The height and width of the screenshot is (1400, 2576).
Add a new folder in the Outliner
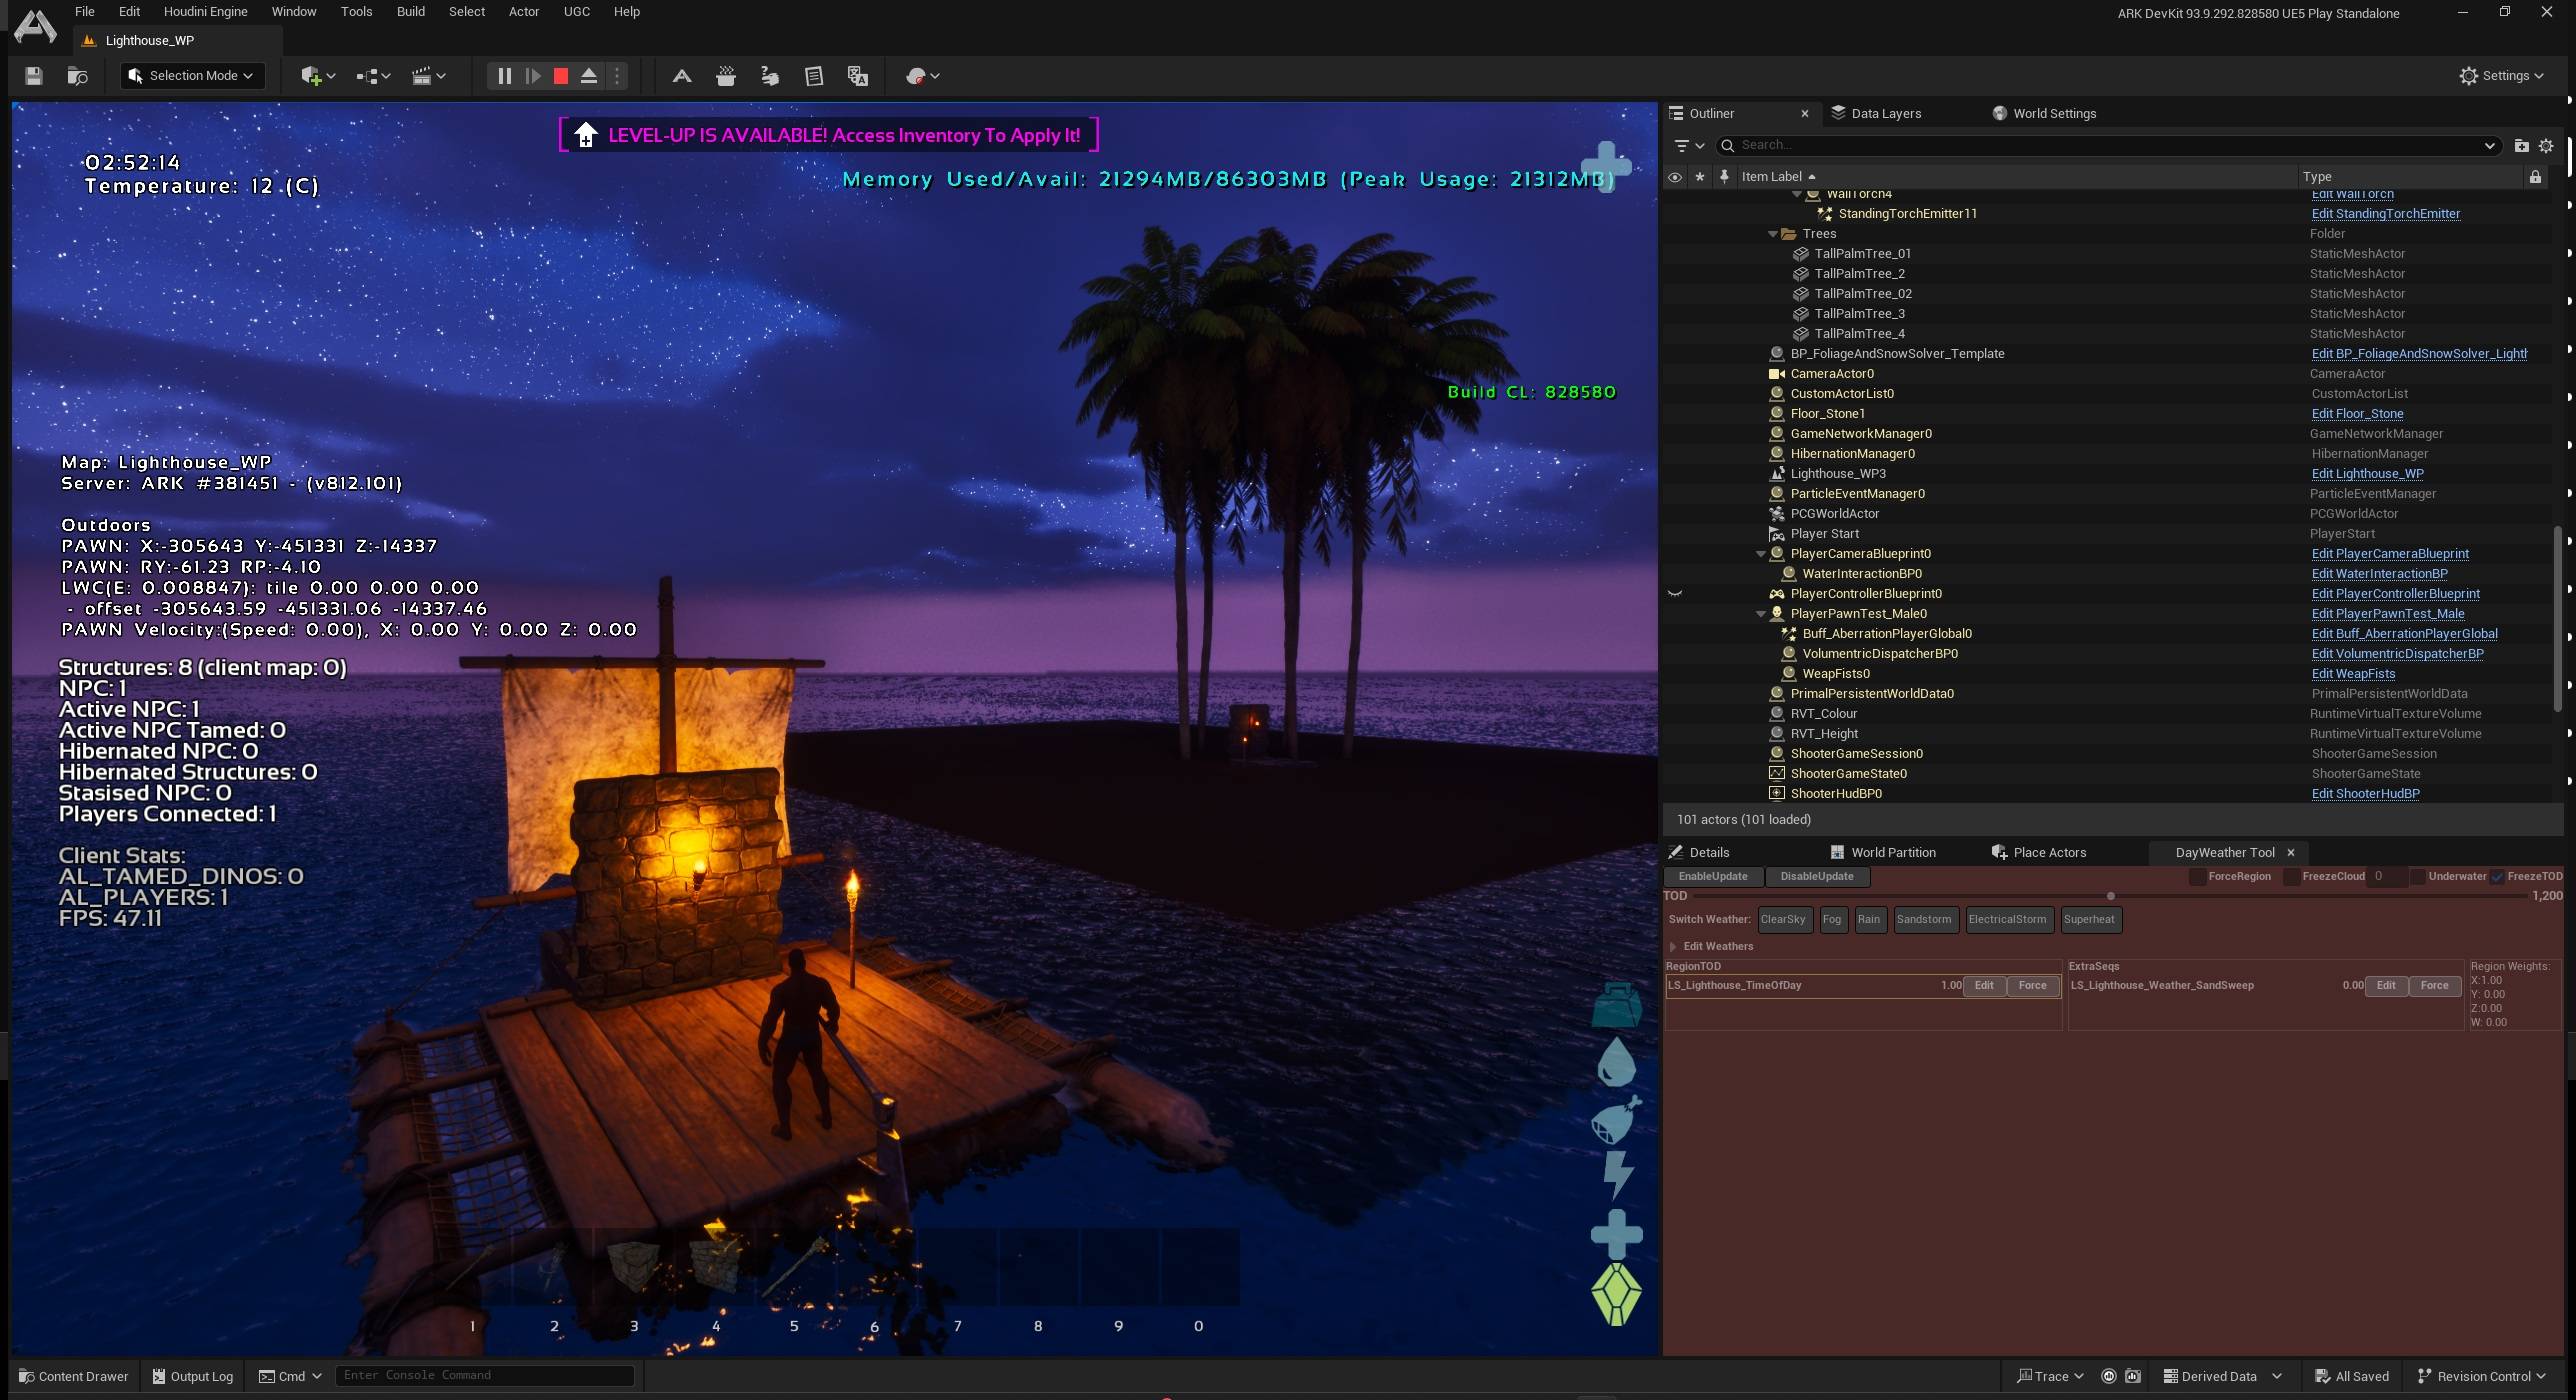2521,145
